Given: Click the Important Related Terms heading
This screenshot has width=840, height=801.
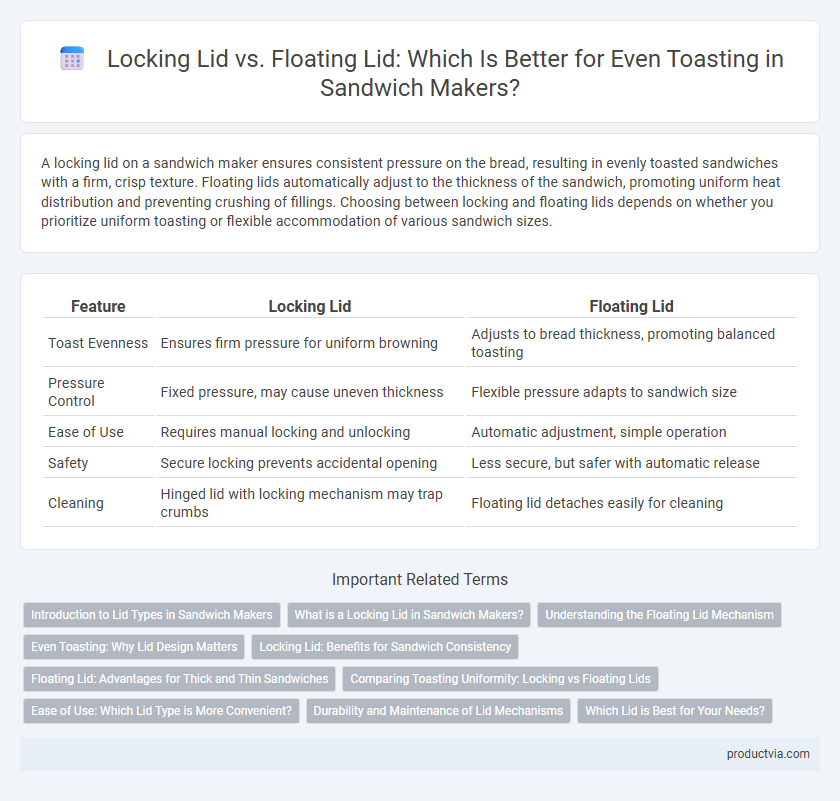Looking at the screenshot, I should (420, 579).
